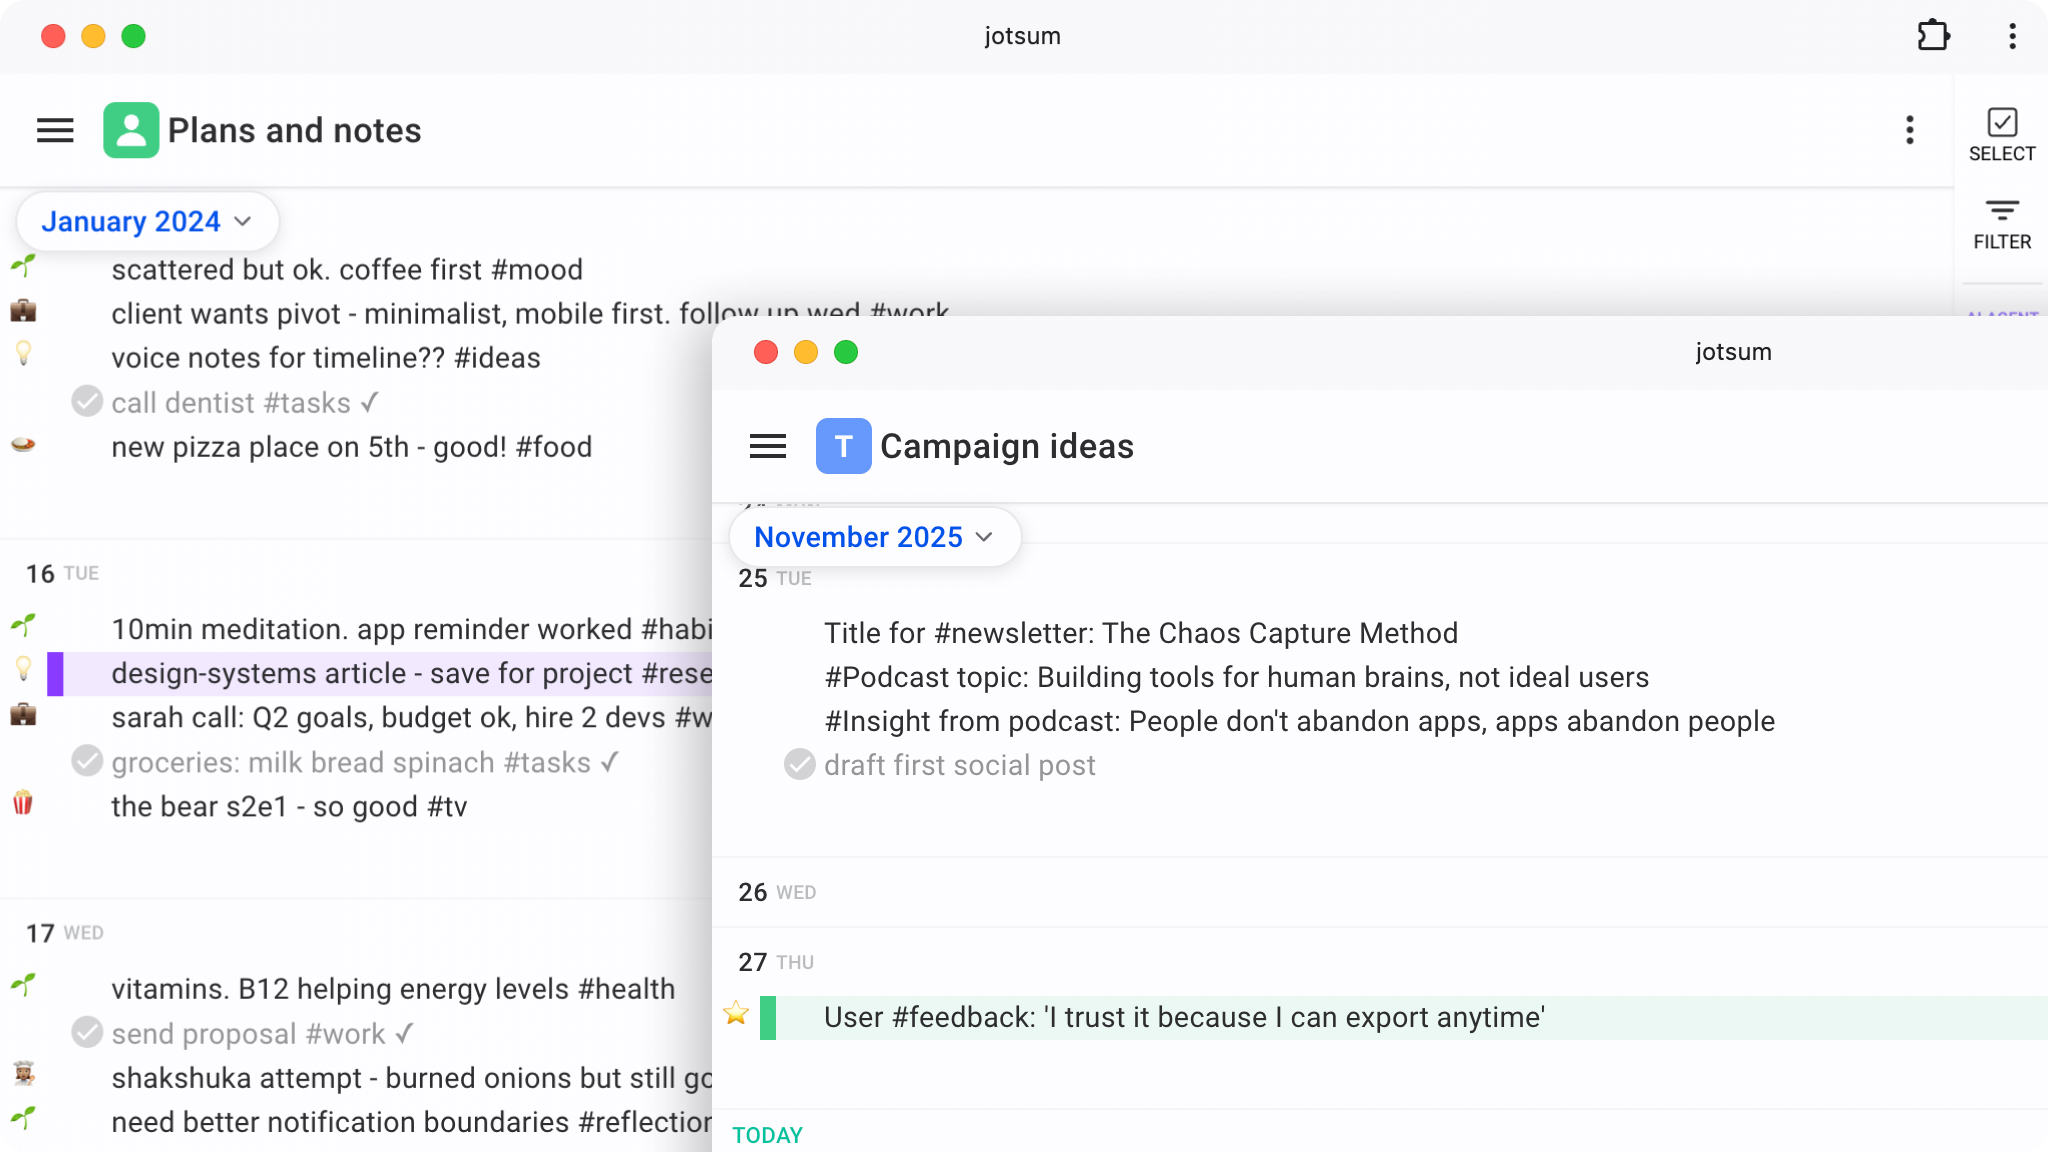
Task: Activate the SELECT checkbox tool in sidebar
Action: click(2002, 135)
